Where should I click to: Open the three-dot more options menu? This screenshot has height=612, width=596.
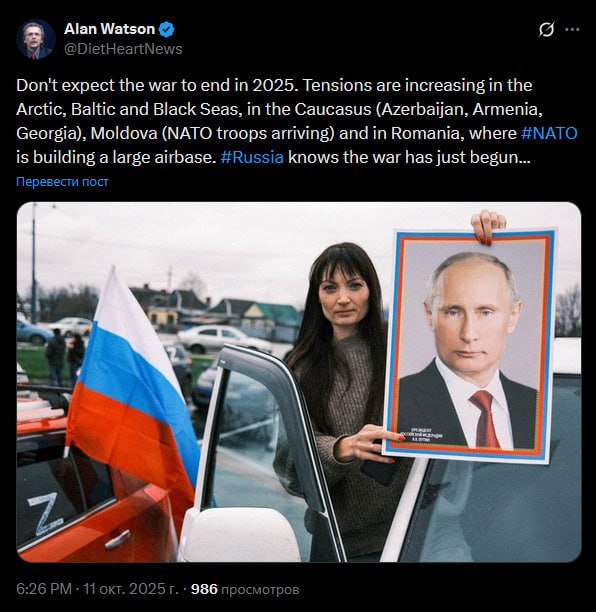pos(572,29)
